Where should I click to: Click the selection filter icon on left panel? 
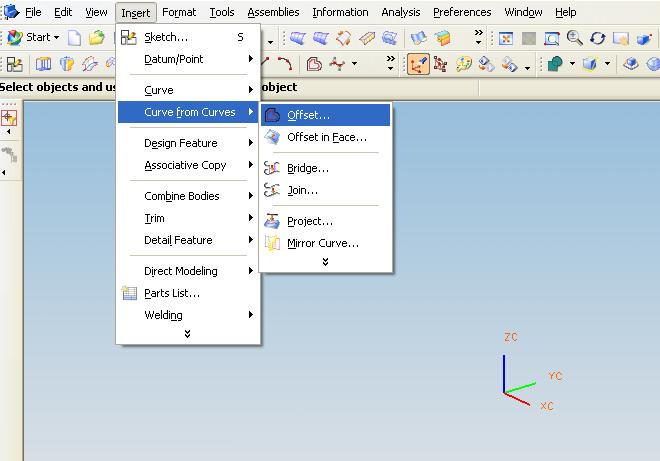[9, 117]
